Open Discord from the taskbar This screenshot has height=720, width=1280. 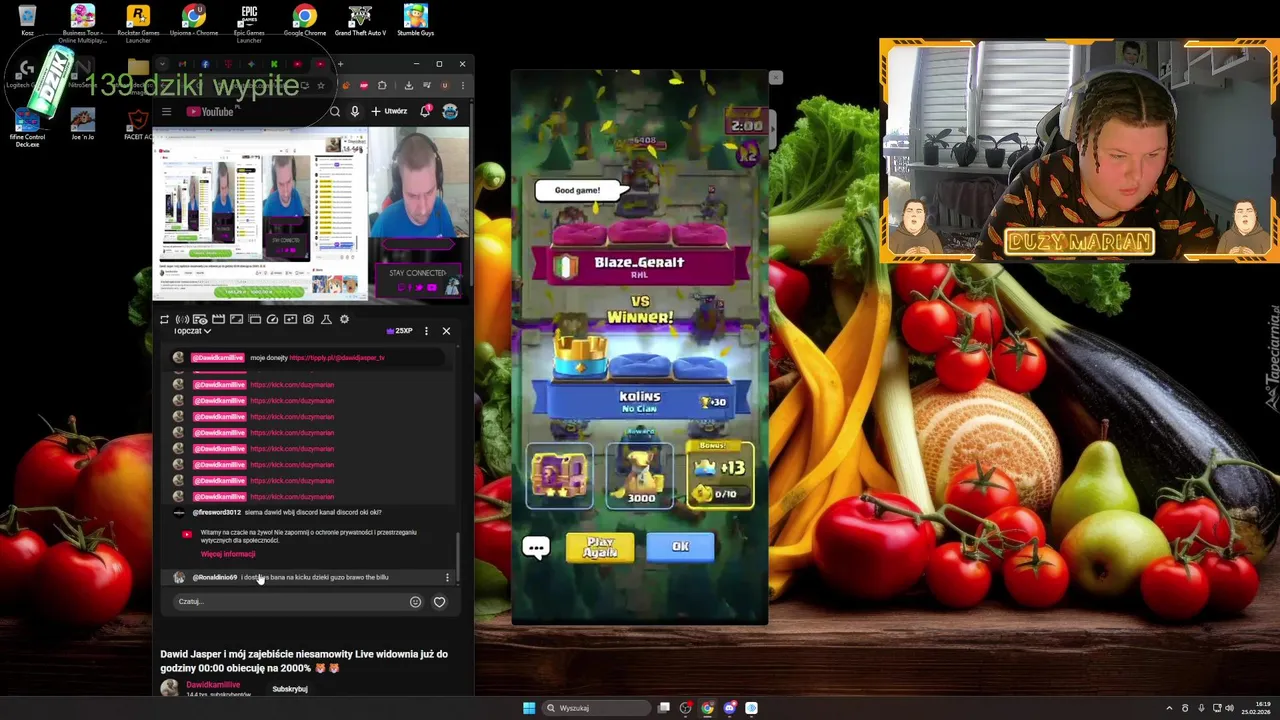tap(730, 708)
